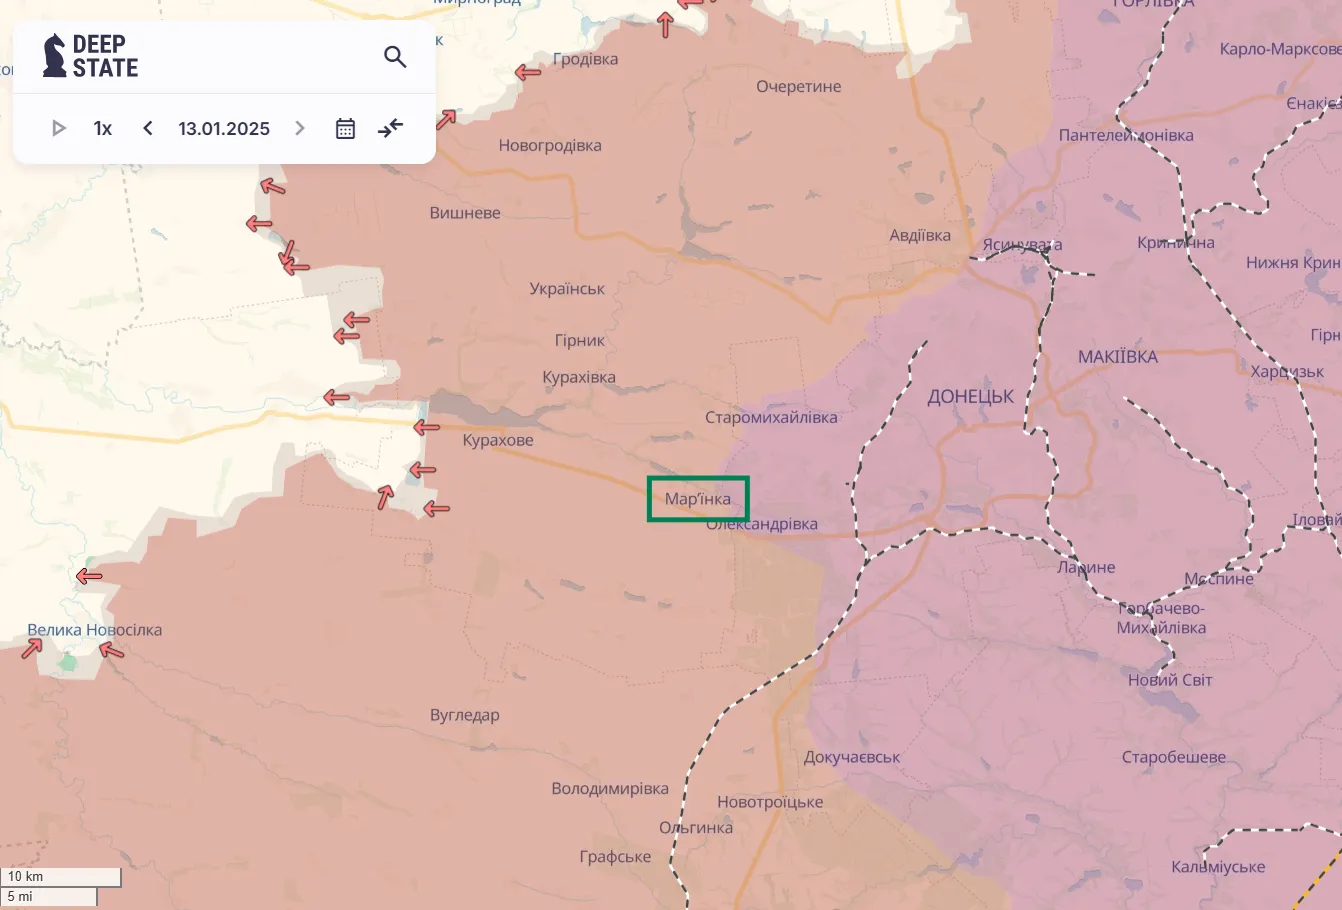Screen dimensions: 1342x910
Task: Click the Авдіївка town label
Action: click(920, 236)
